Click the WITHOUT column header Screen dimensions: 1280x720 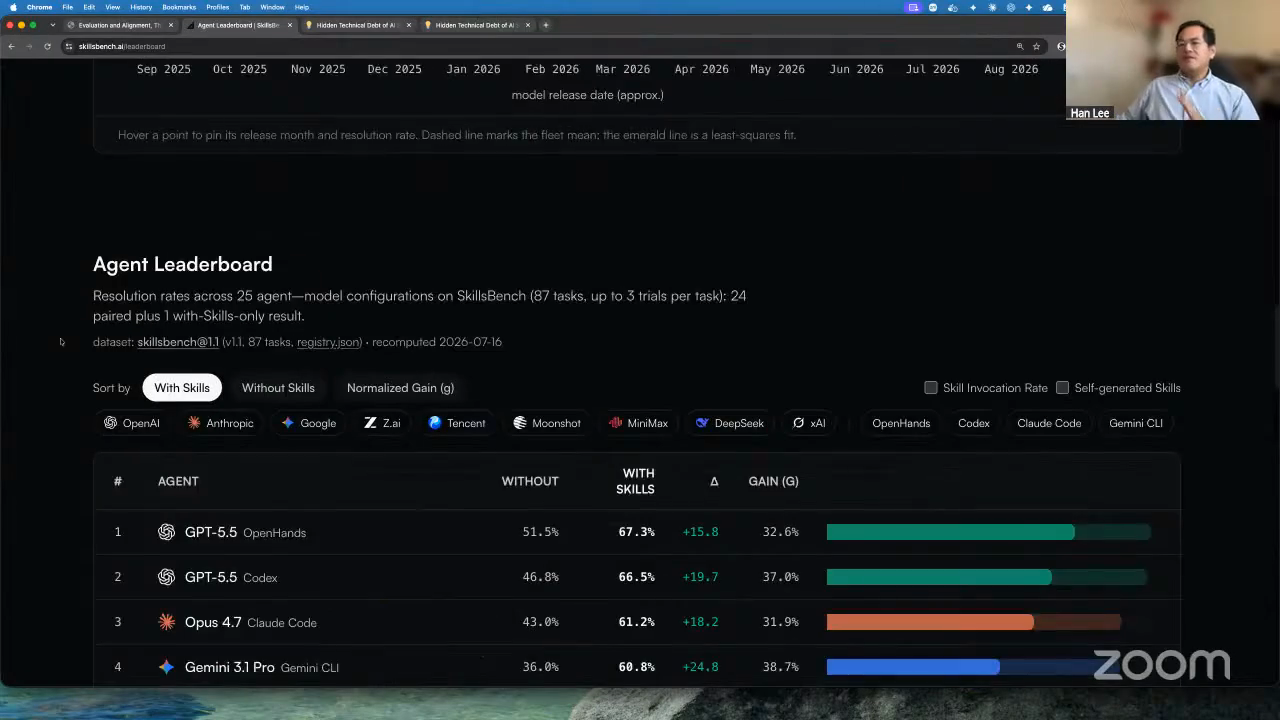click(x=530, y=481)
